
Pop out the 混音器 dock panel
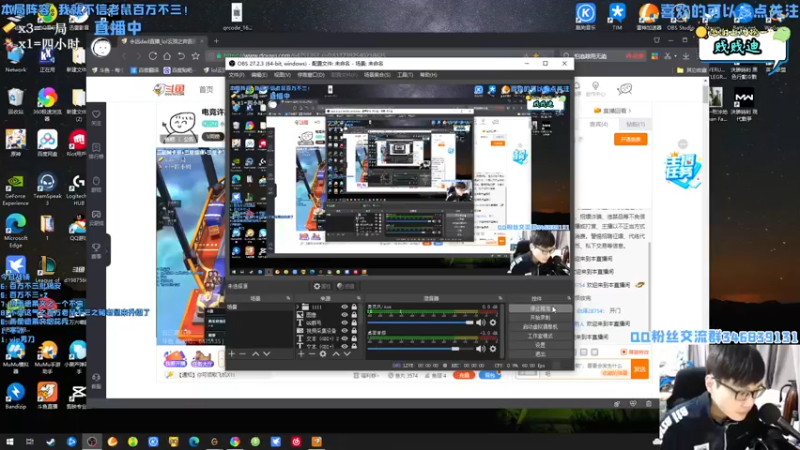point(500,298)
